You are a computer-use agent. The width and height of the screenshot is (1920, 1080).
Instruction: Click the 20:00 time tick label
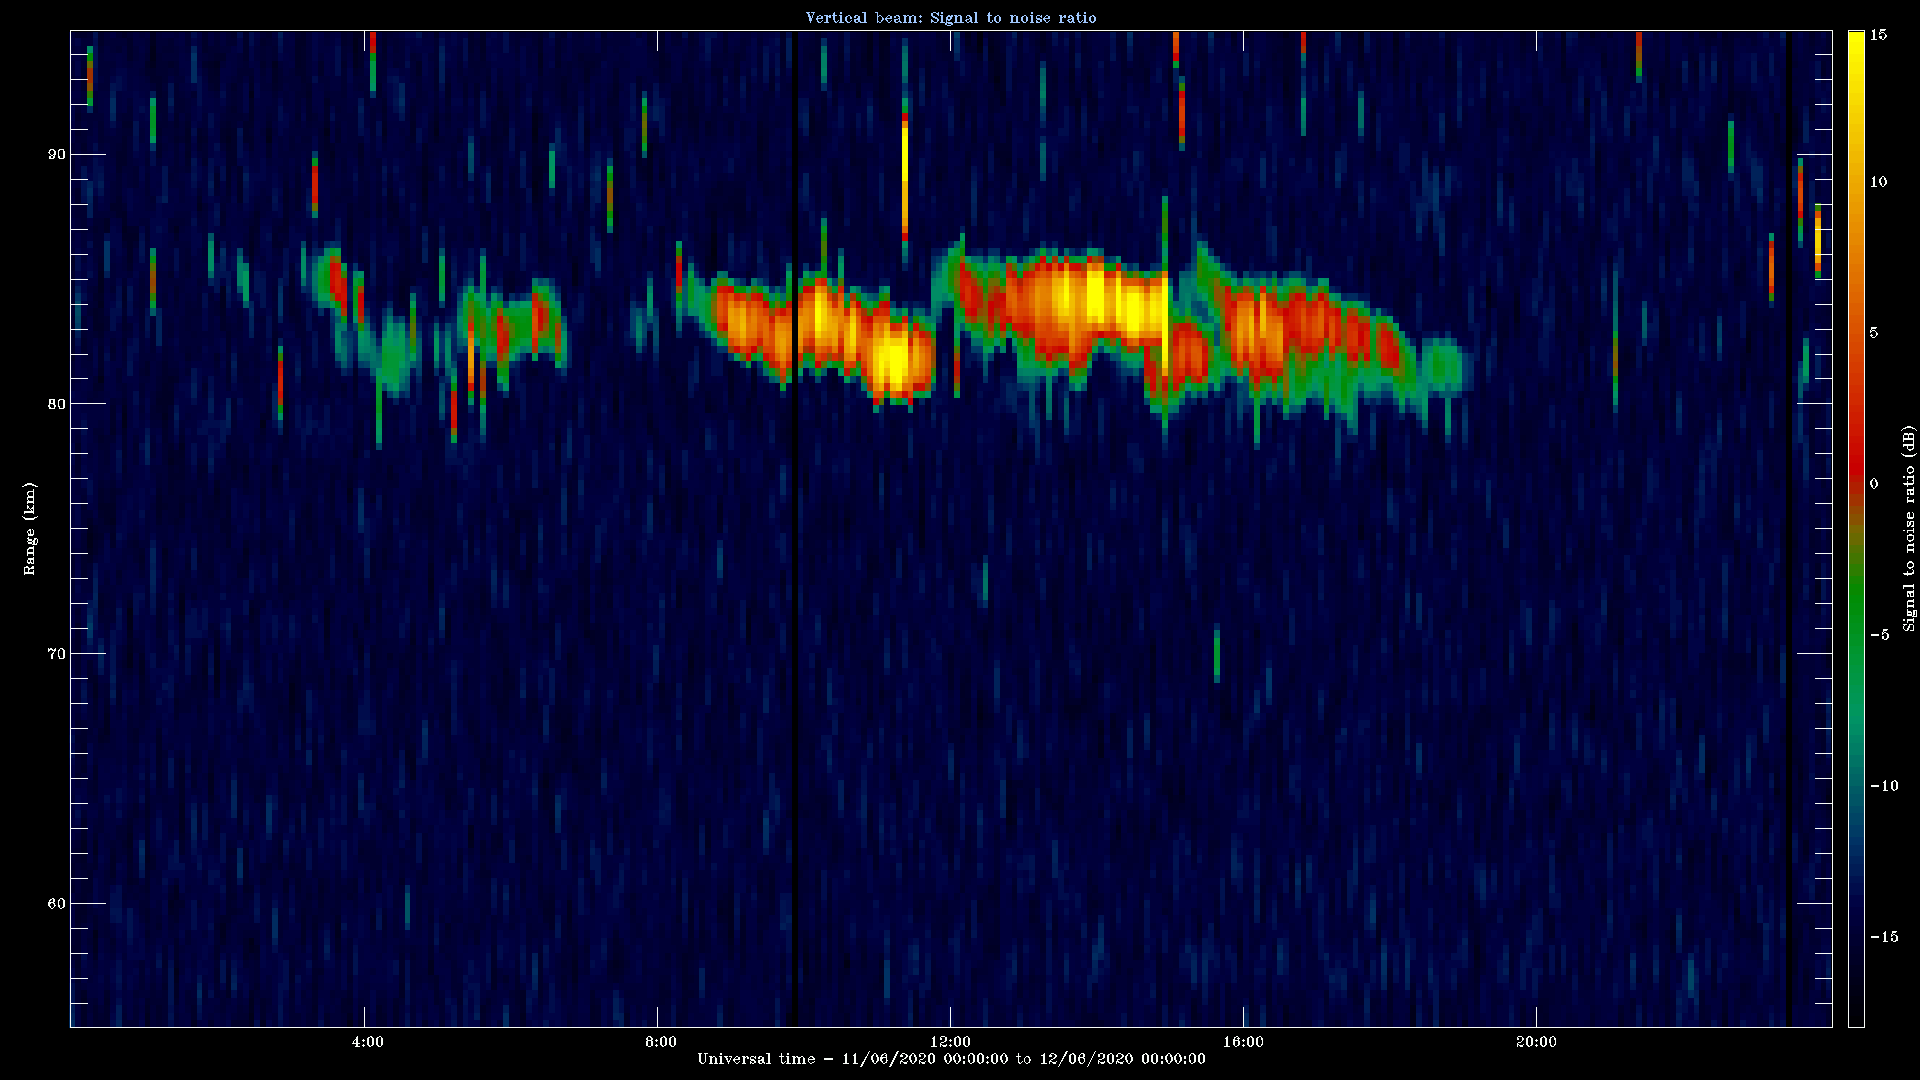coord(1536,1042)
